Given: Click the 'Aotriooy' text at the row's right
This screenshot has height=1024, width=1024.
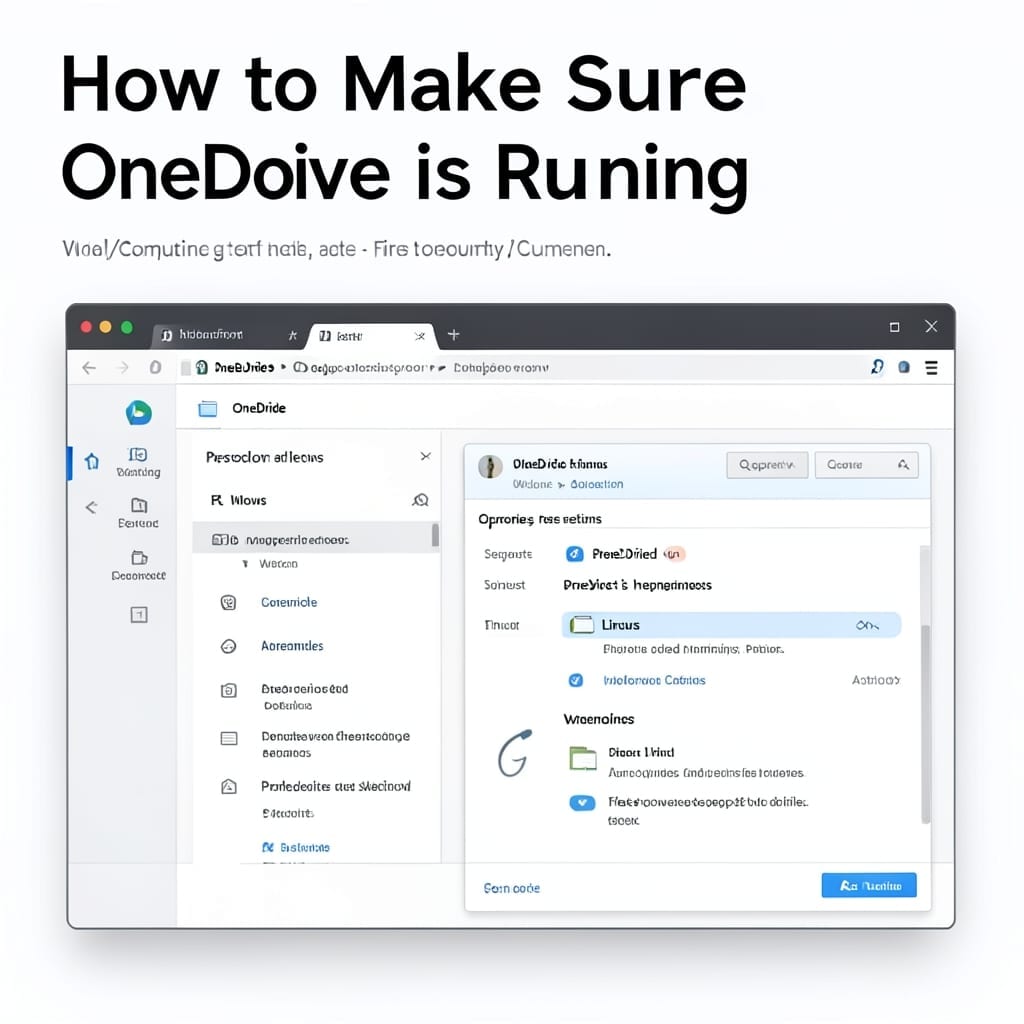Looking at the screenshot, I should 876,680.
